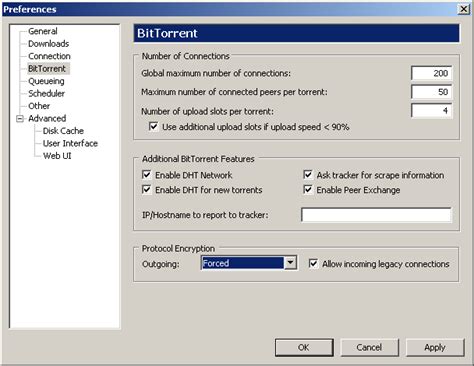This screenshot has height=366, width=474.
Task: Apply the preference changes
Action: click(435, 347)
